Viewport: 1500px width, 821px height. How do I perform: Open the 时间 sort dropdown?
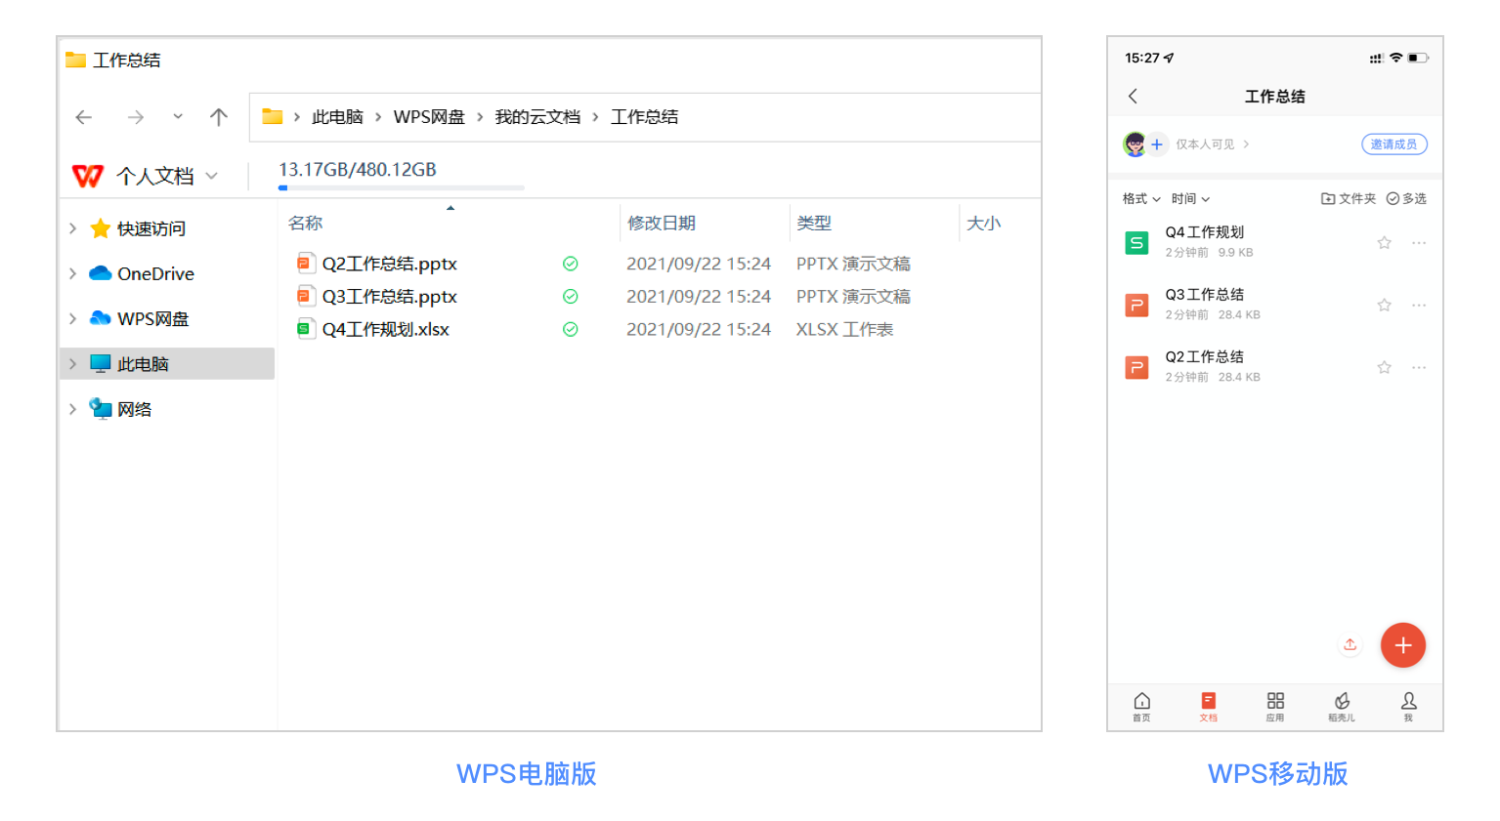[x=1190, y=199]
